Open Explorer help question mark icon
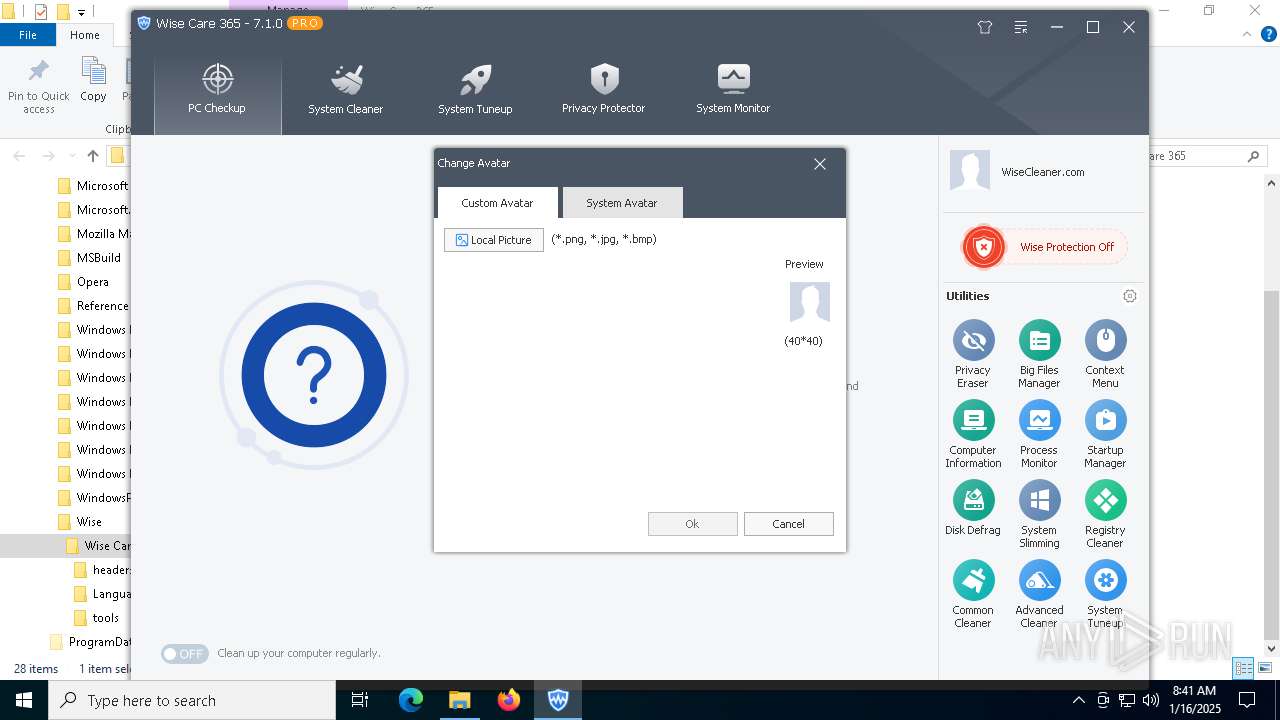Screen dimensions: 1280x720 coord(1269,34)
